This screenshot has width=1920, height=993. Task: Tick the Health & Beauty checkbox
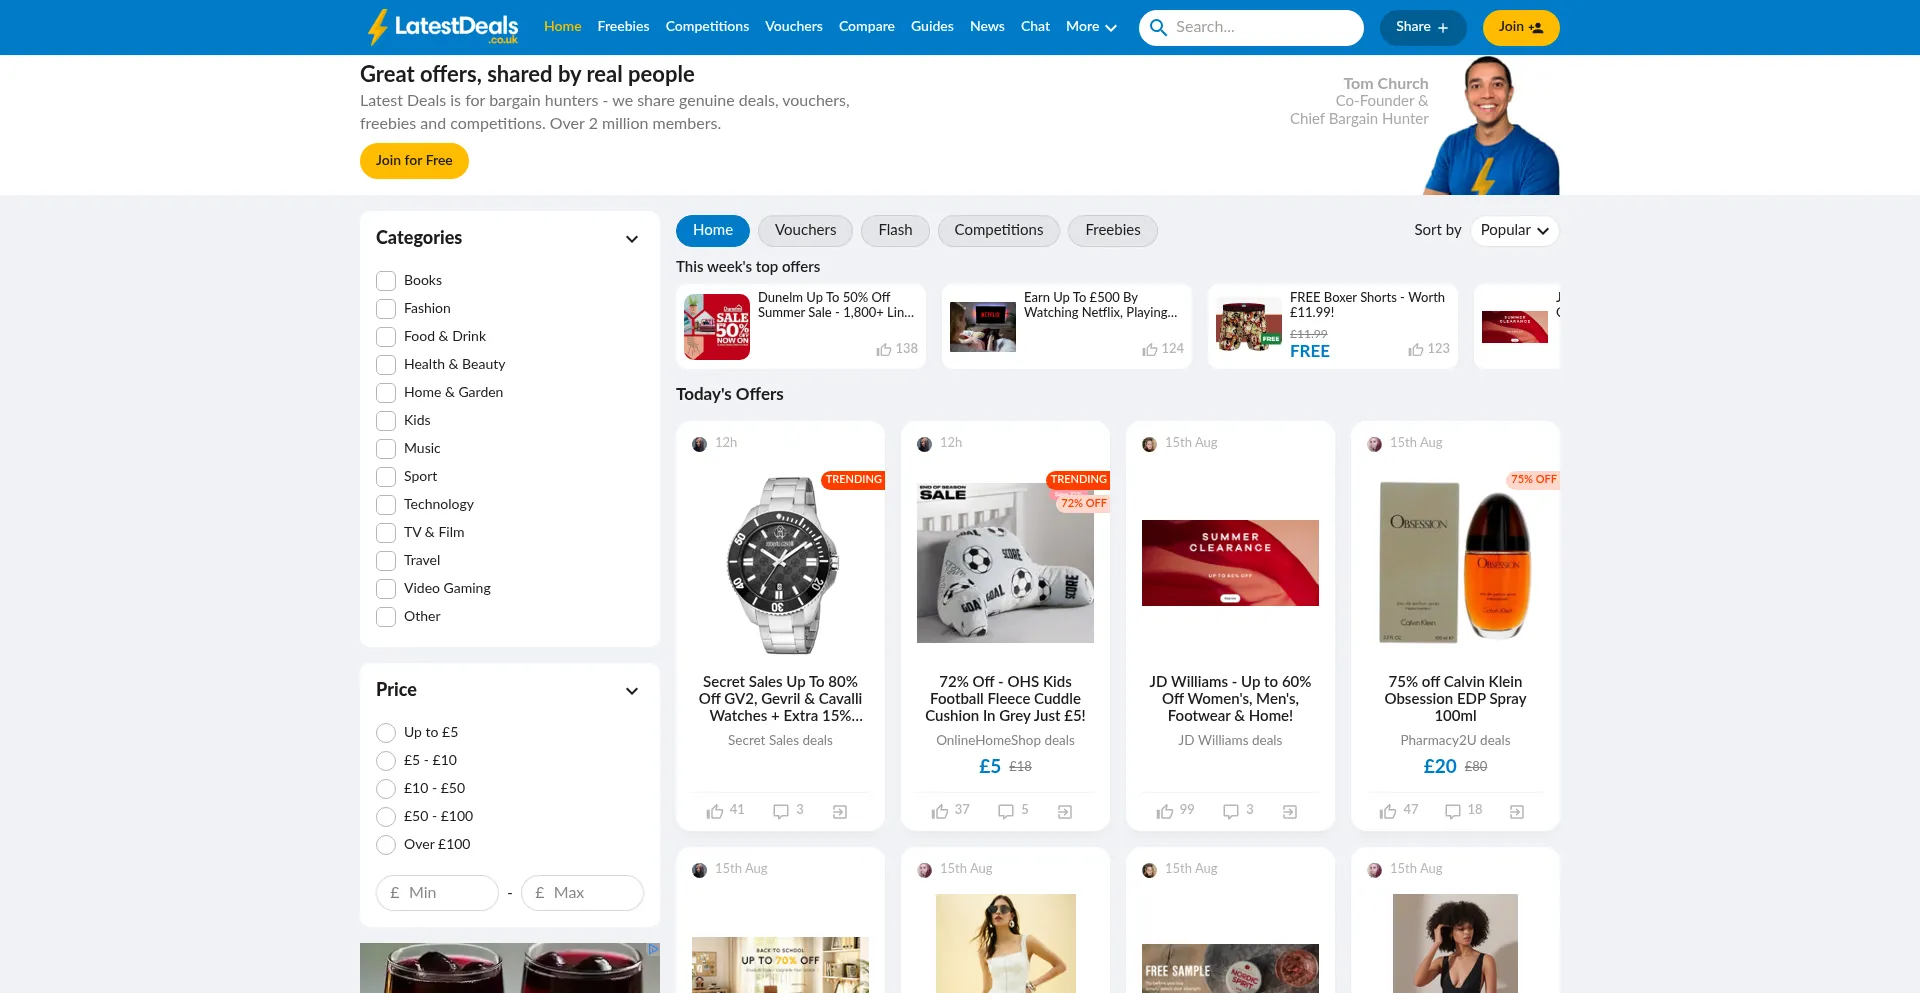(x=386, y=365)
